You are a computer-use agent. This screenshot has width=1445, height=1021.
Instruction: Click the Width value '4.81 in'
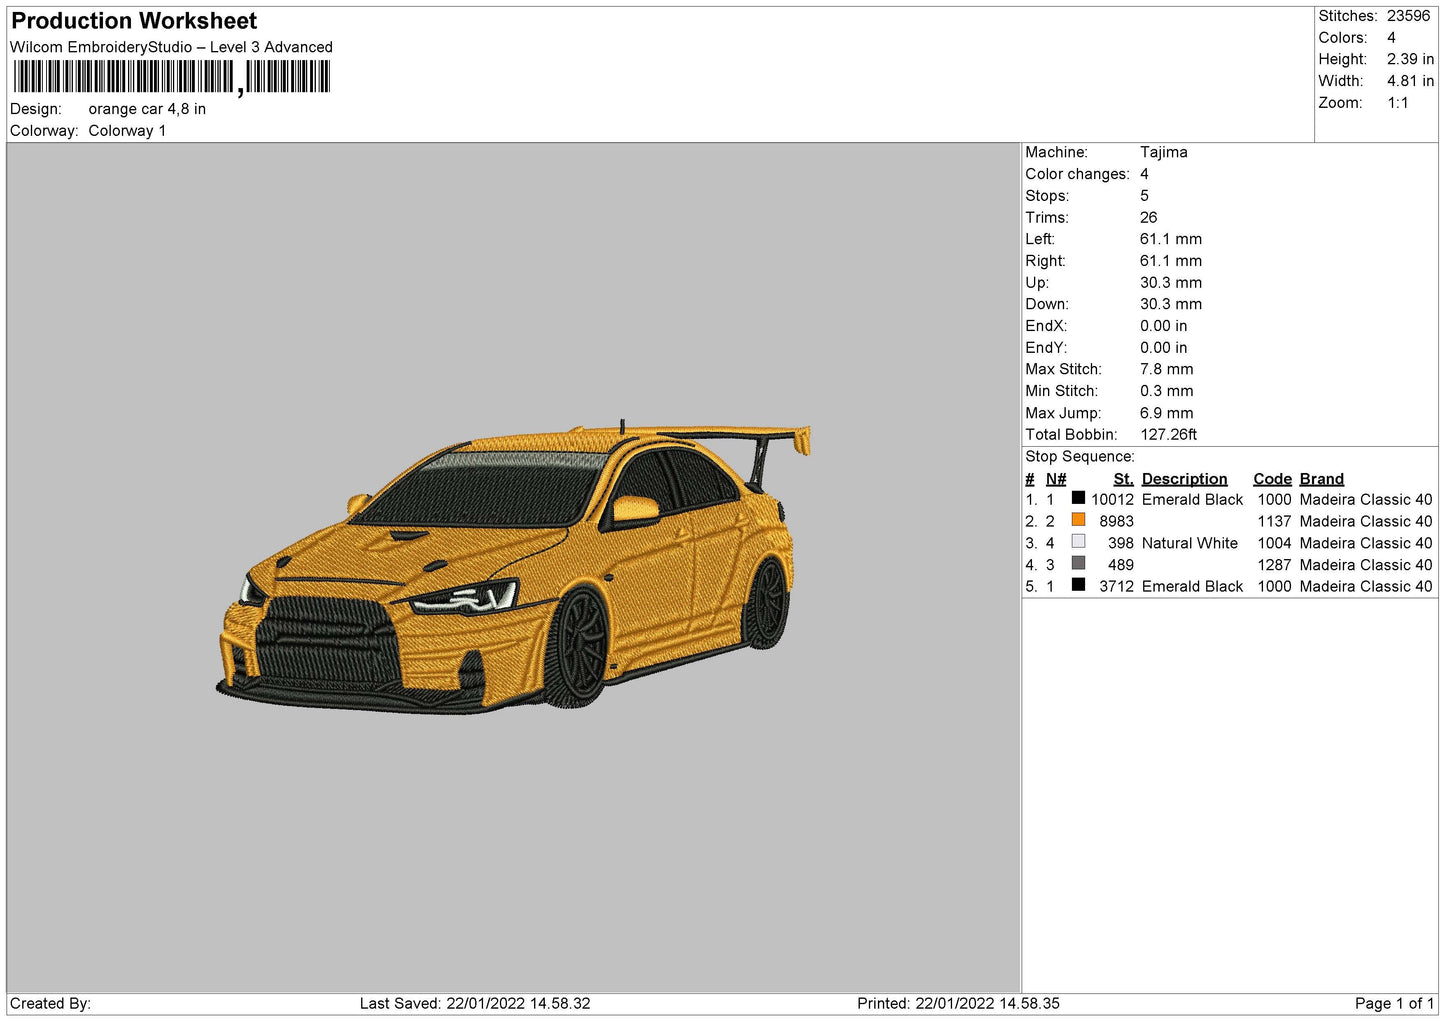click(1410, 81)
